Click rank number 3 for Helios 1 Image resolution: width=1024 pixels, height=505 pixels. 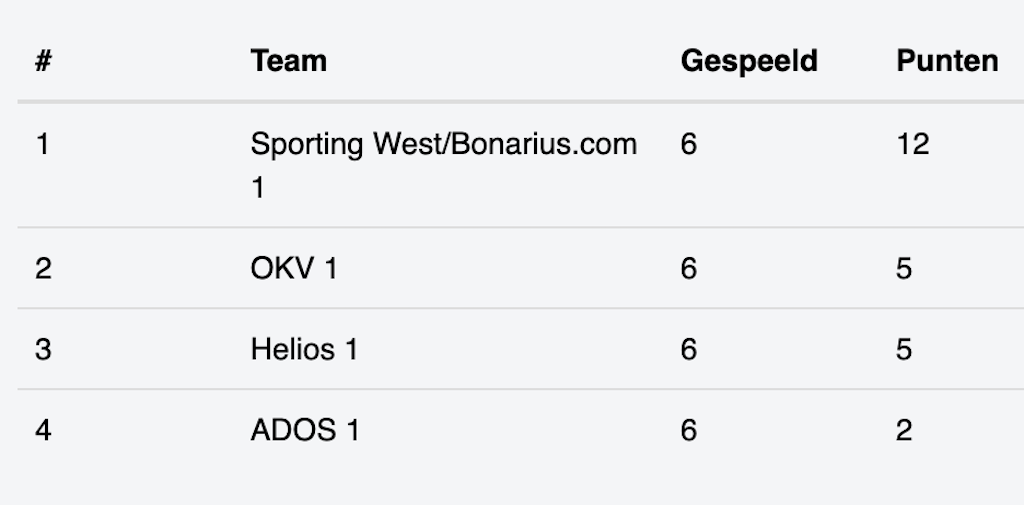click(x=43, y=350)
